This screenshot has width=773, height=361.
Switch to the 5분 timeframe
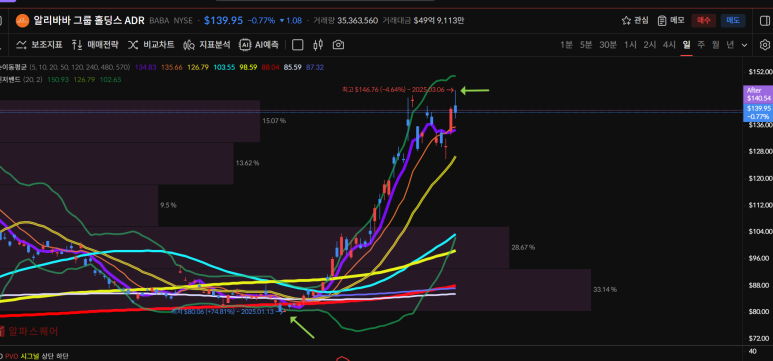586,45
